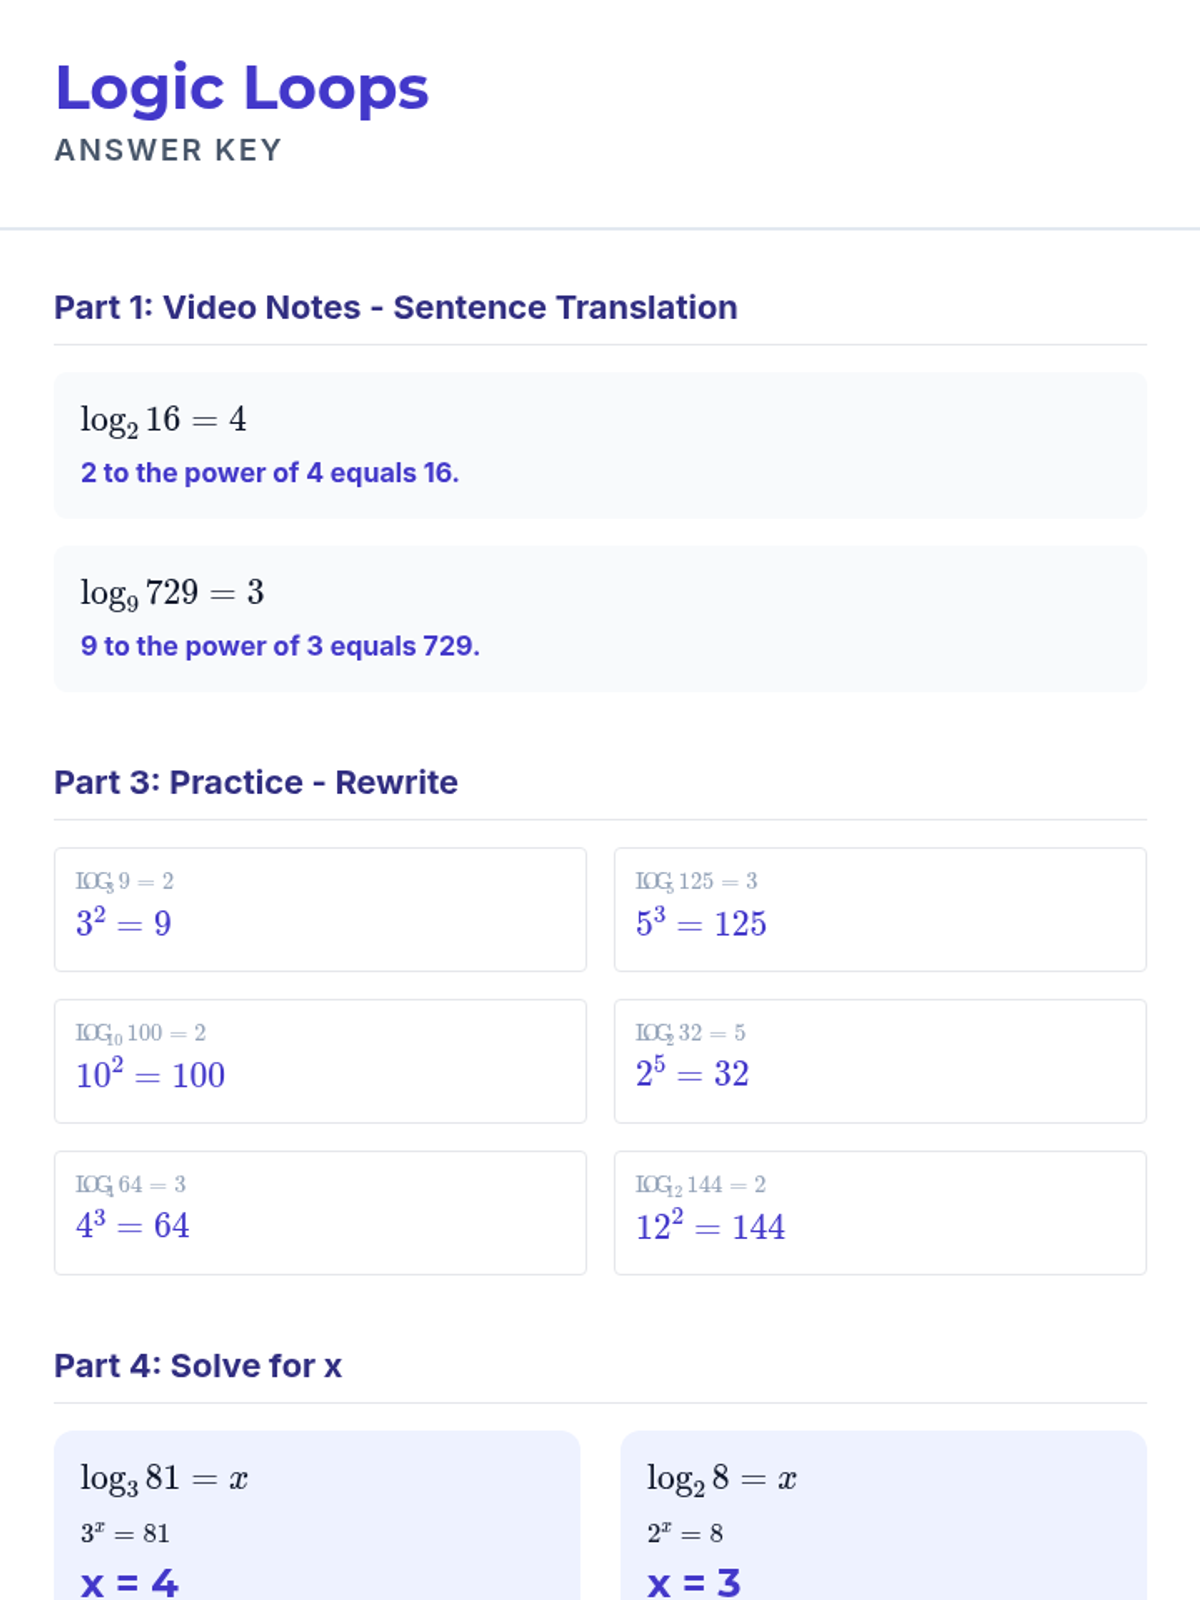Select the 2 to the fifth equals 32 answer
This screenshot has width=1200, height=1600.
coord(692,1074)
